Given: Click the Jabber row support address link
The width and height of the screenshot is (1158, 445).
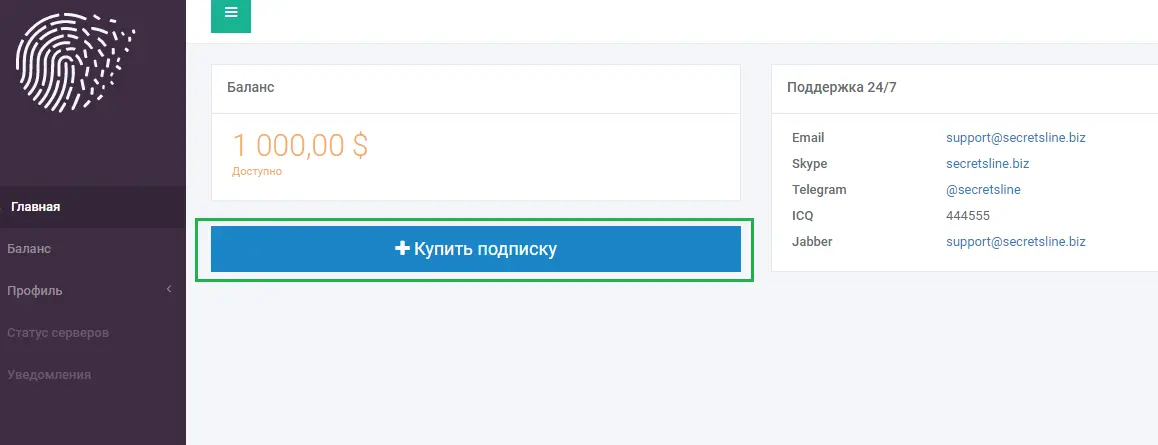Looking at the screenshot, I should coord(1015,241).
